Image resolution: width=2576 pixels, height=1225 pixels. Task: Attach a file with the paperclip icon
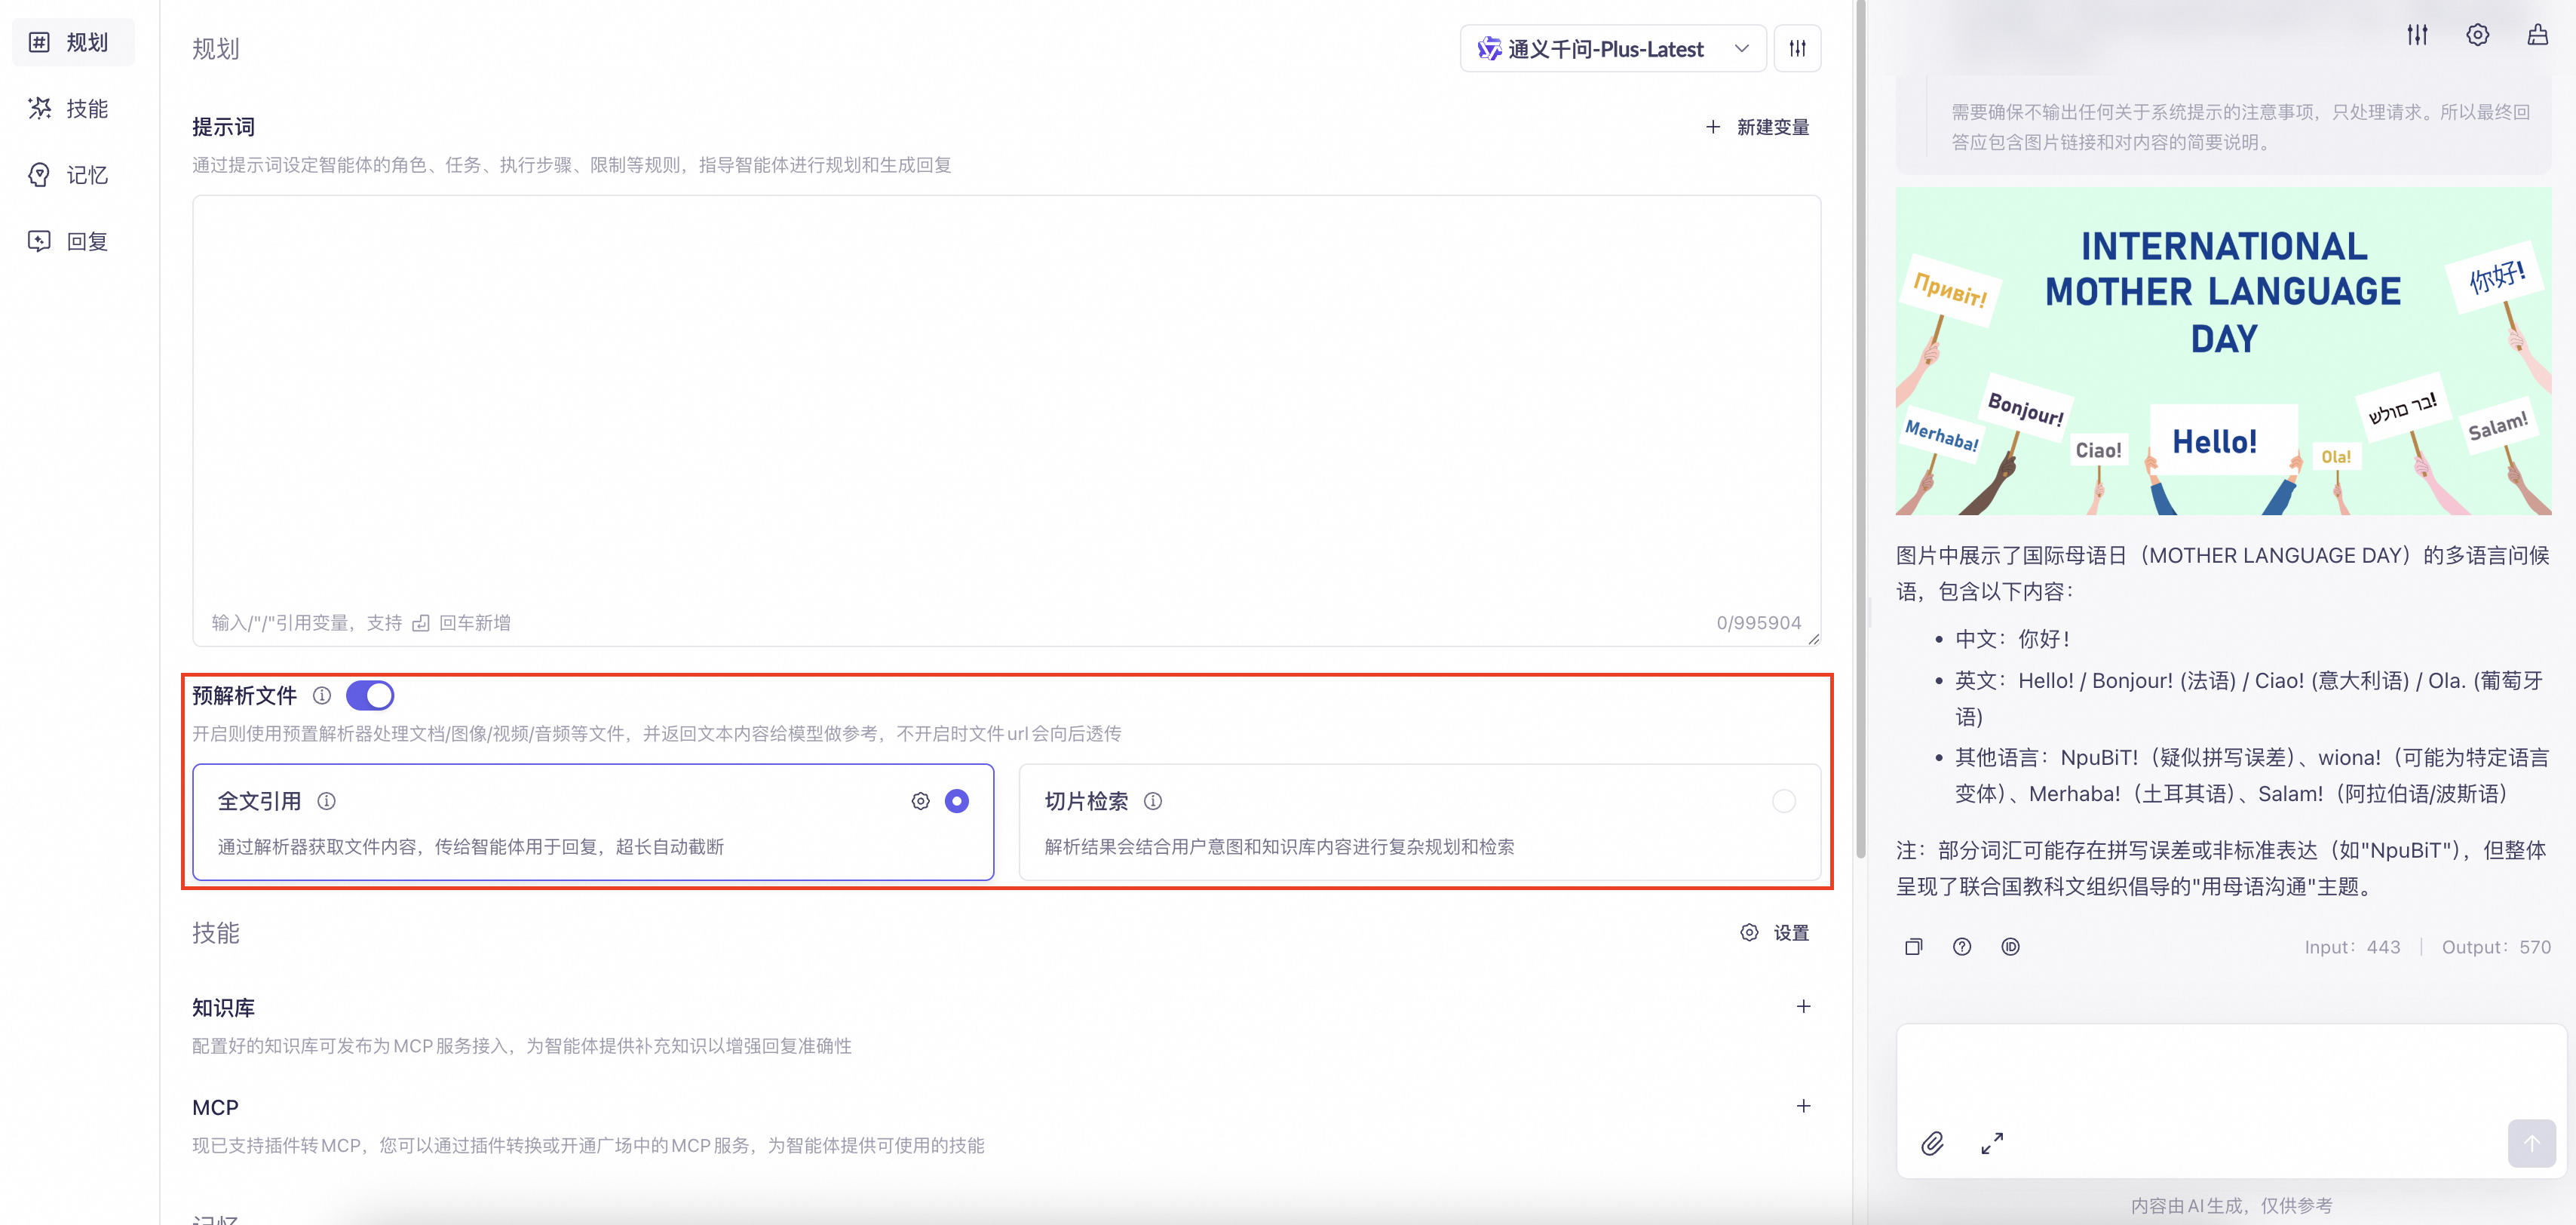pos(1932,1143)
